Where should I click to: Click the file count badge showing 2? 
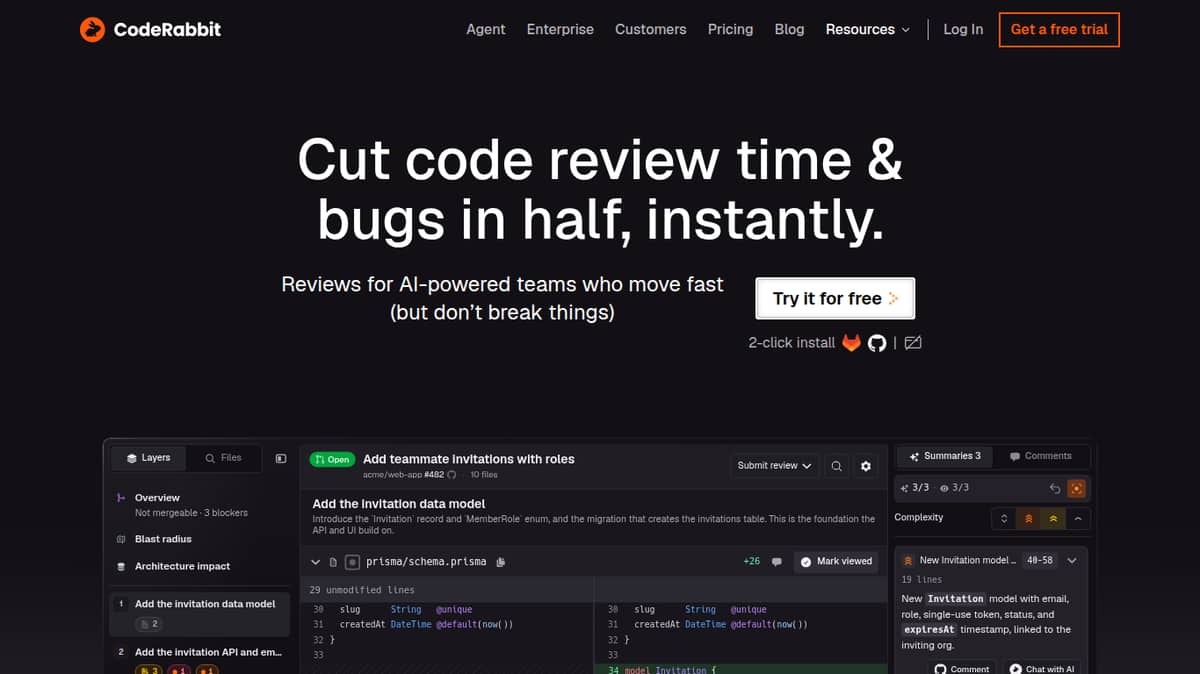pyautogui.click(x=150, y=624)
